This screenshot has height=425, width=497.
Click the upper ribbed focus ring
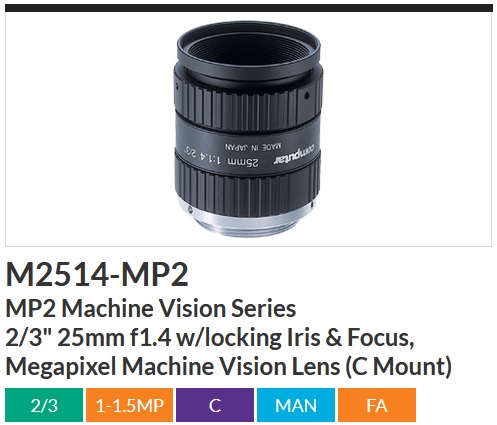coord(248,100)
